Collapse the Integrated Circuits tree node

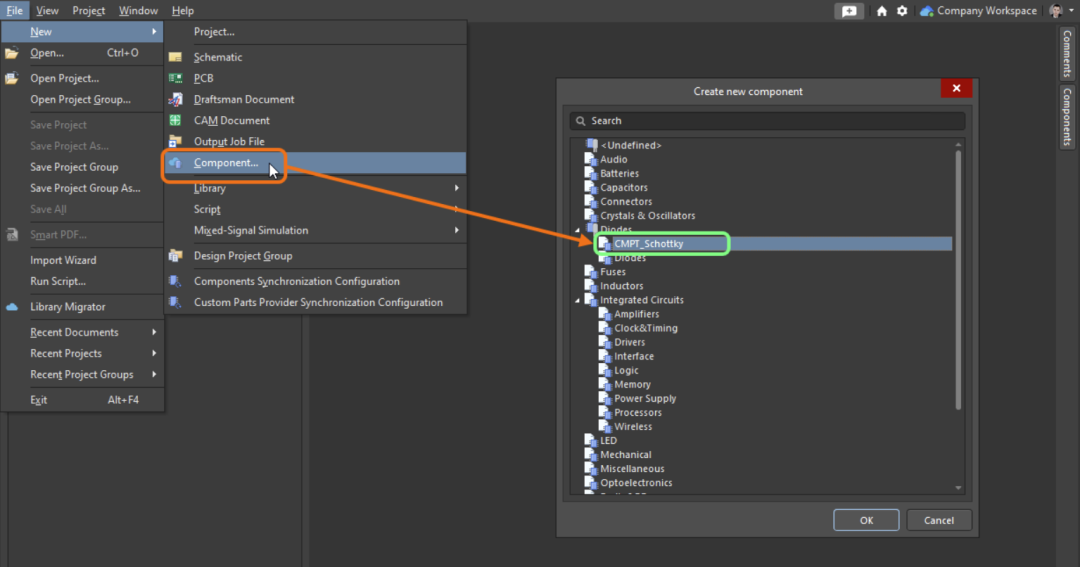pyautogui.click(x=577, y=300)
